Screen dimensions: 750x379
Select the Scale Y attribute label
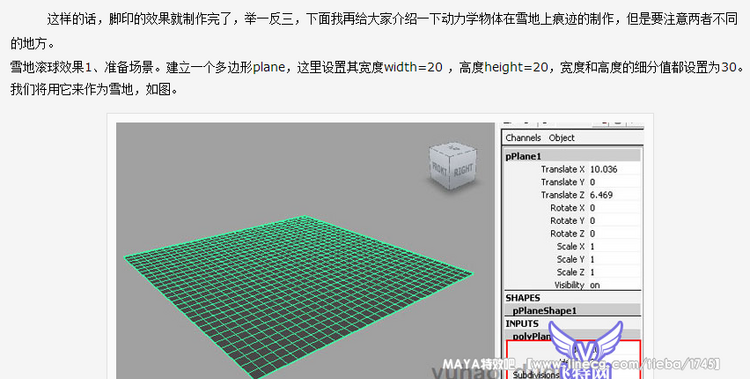pos(571,259)
